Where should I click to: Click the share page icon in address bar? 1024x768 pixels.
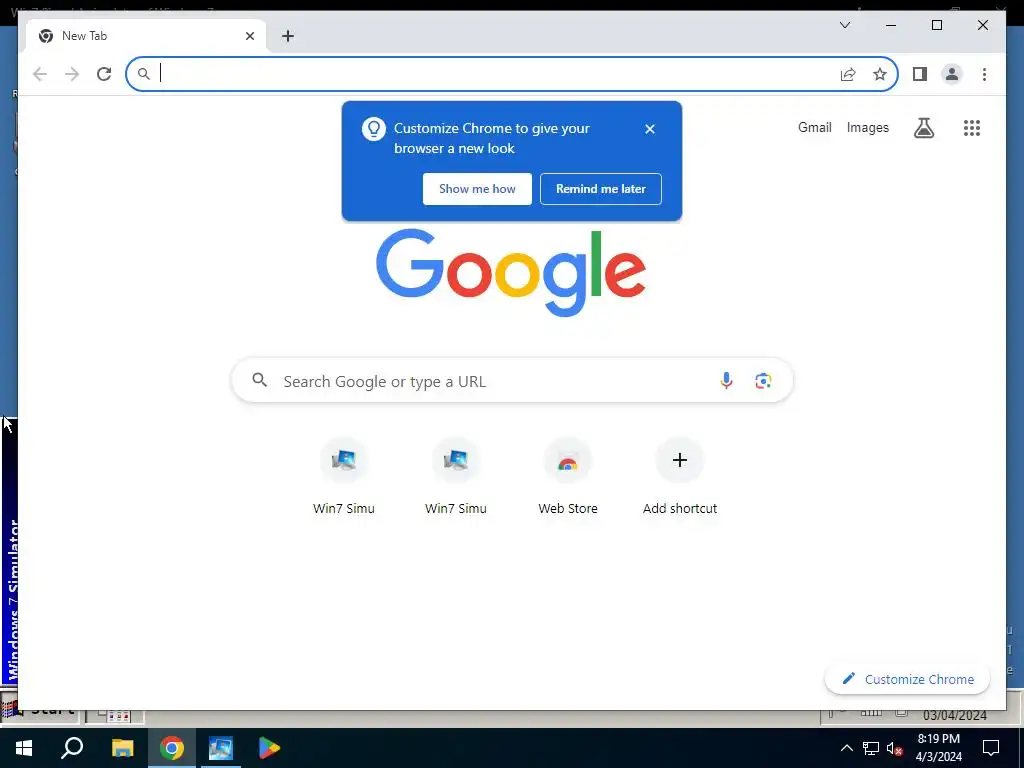click(848, 74)
